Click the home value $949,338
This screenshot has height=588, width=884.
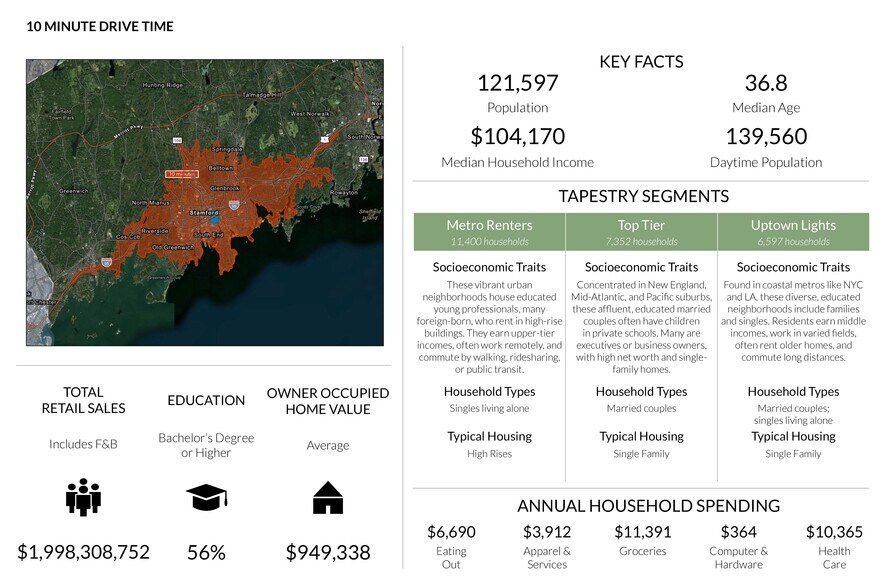pos(328,552)
